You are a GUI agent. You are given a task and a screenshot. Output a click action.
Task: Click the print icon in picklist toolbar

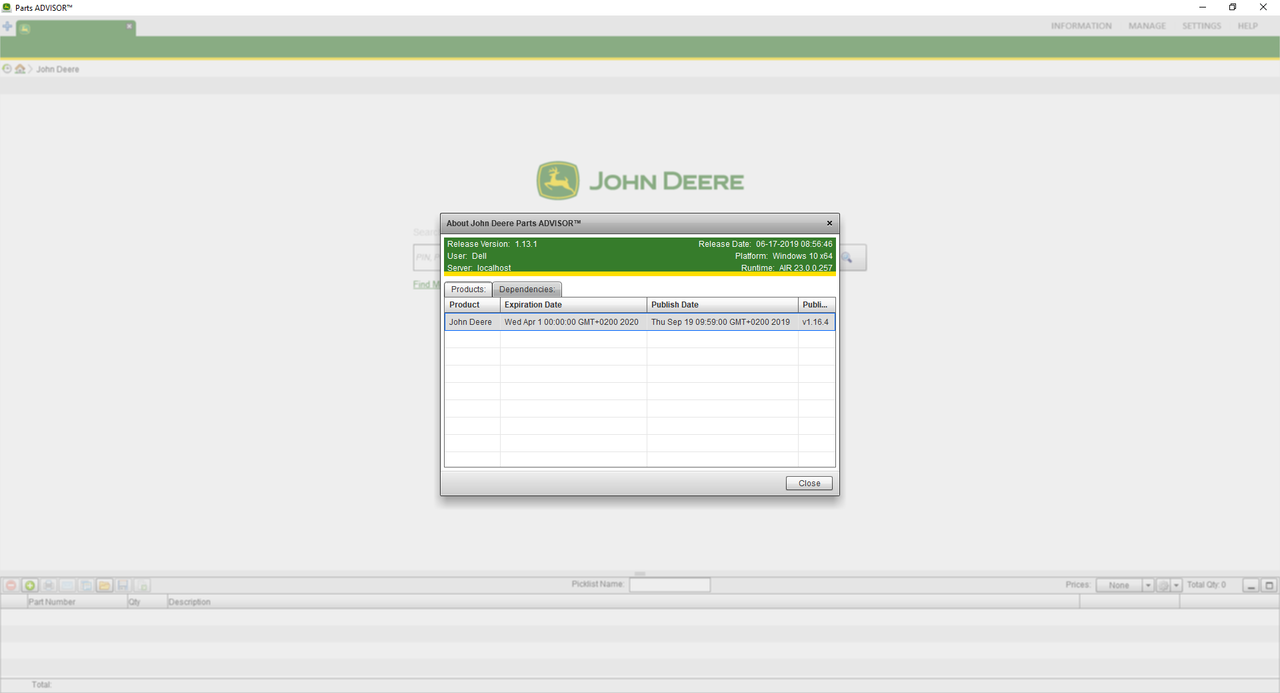(x=48, y=585)
